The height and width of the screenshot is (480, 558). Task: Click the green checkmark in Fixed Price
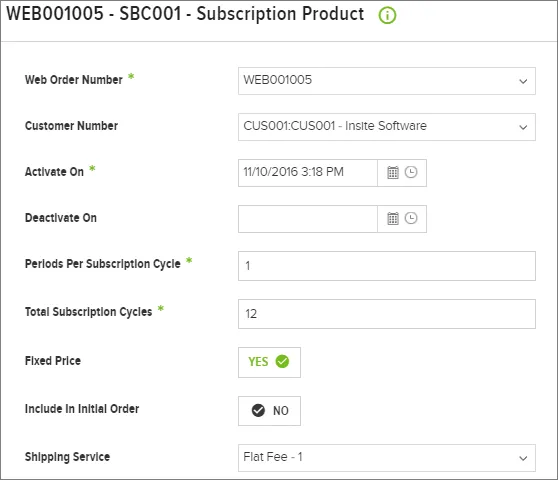point(282,362)
